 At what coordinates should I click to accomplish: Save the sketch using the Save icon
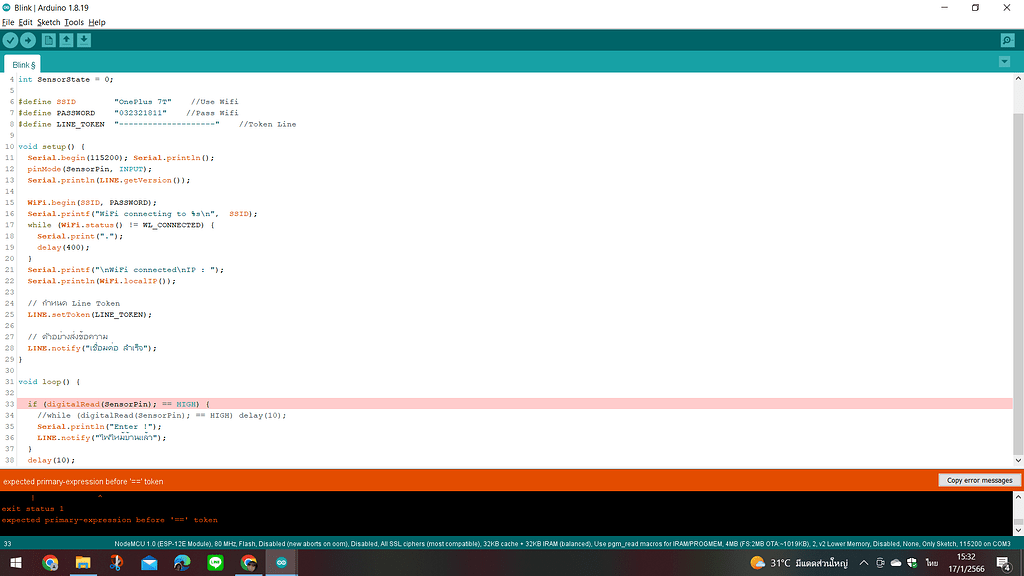click(x=84, y=40)
